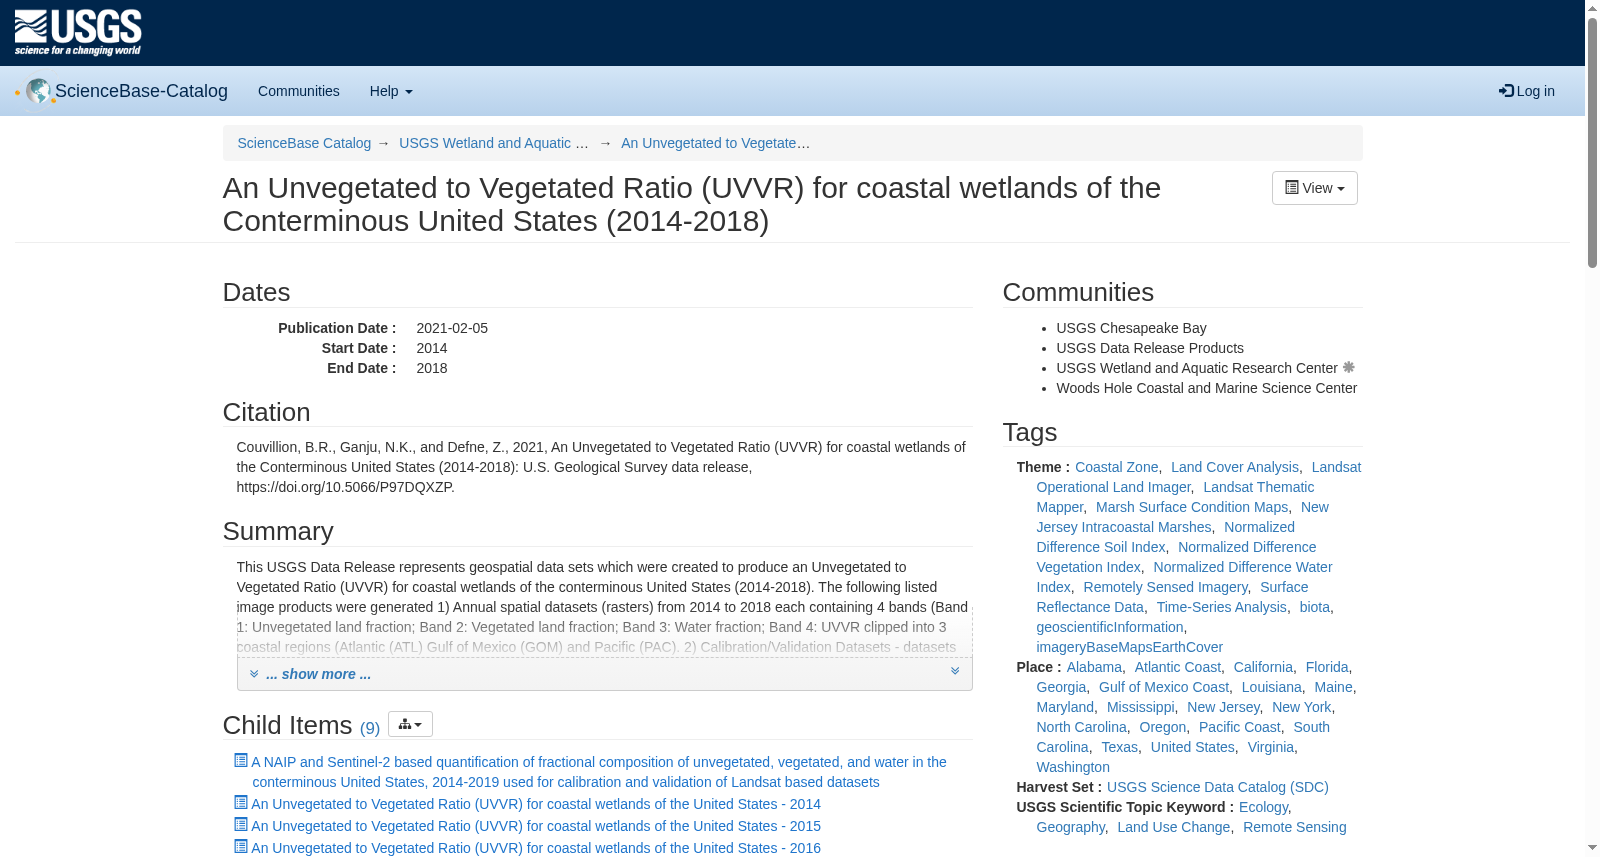This screenshot has width=1600, height=857.
Task: Open the UVVR United States 2014 link
Action: point(536,804)
